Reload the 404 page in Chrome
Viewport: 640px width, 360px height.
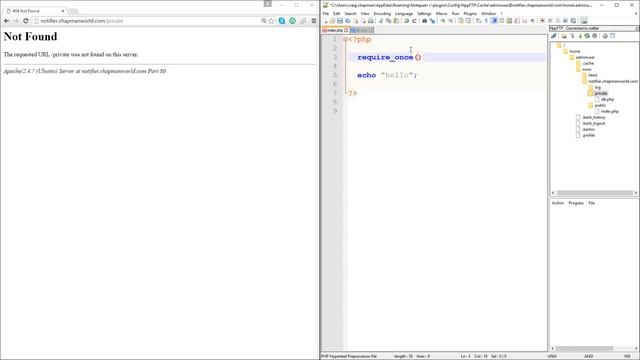(26, 21)
